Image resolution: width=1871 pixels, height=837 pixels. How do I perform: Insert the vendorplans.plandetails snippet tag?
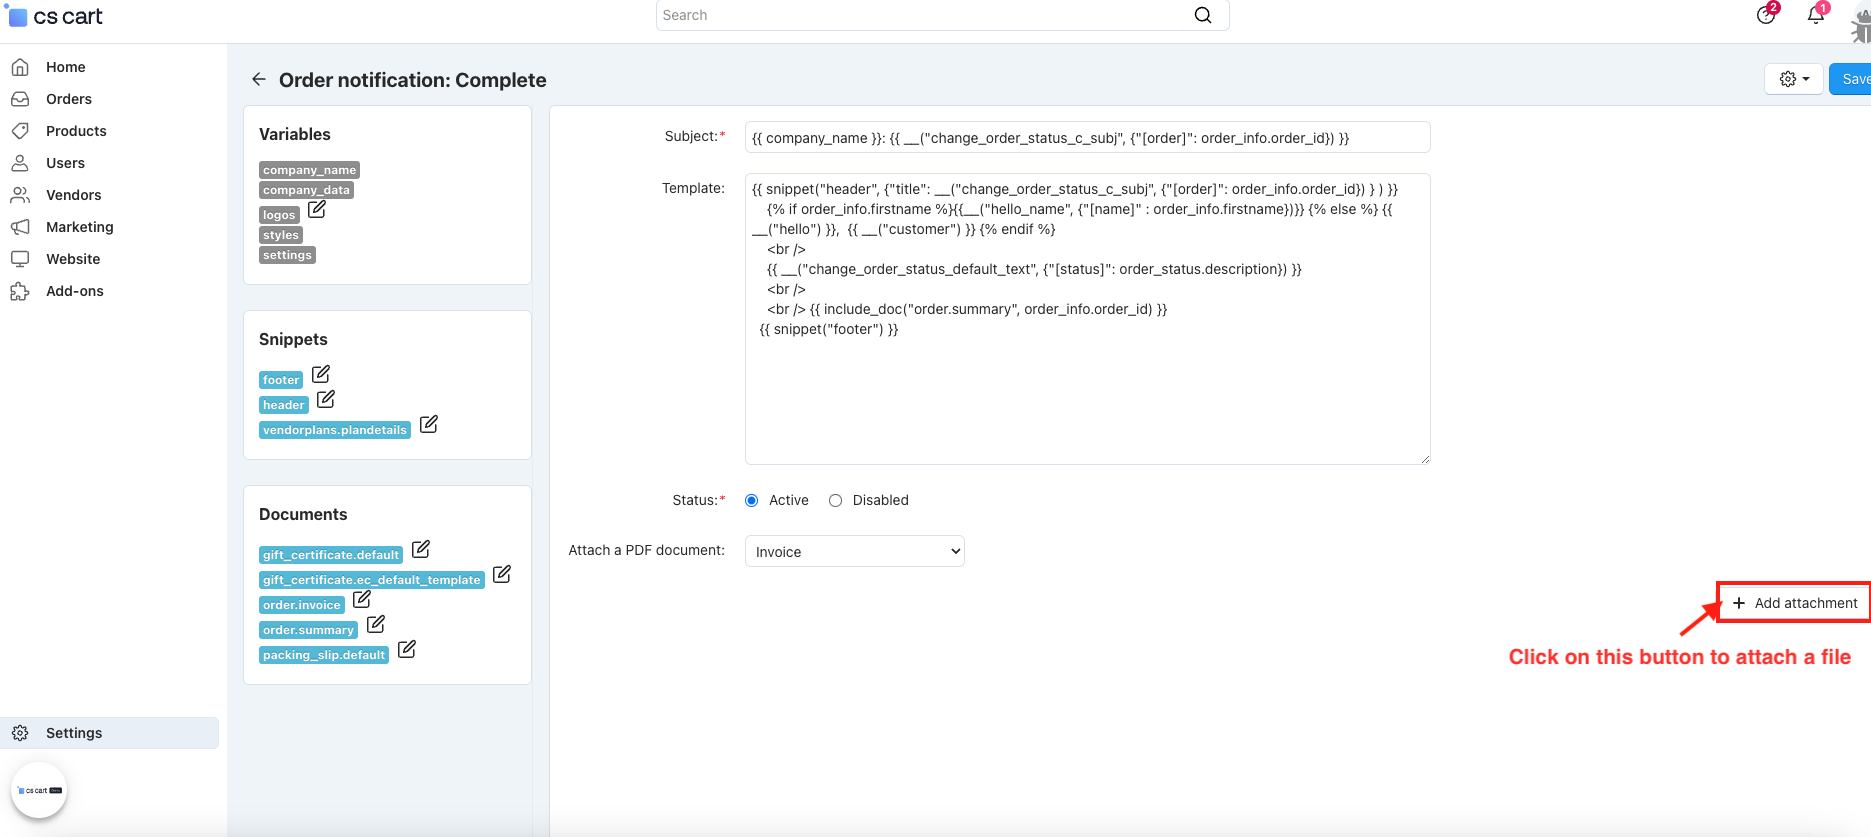(335, 430)
